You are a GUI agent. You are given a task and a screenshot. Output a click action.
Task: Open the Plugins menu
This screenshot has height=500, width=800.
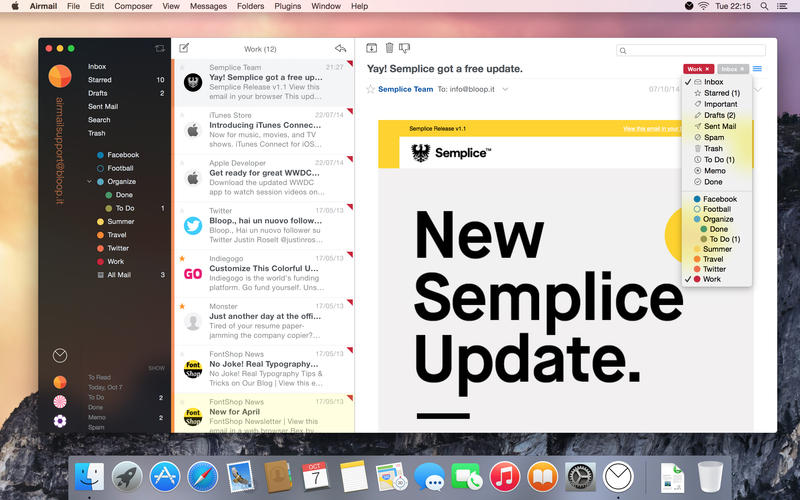pyautogui.click(x=287, y=6)
